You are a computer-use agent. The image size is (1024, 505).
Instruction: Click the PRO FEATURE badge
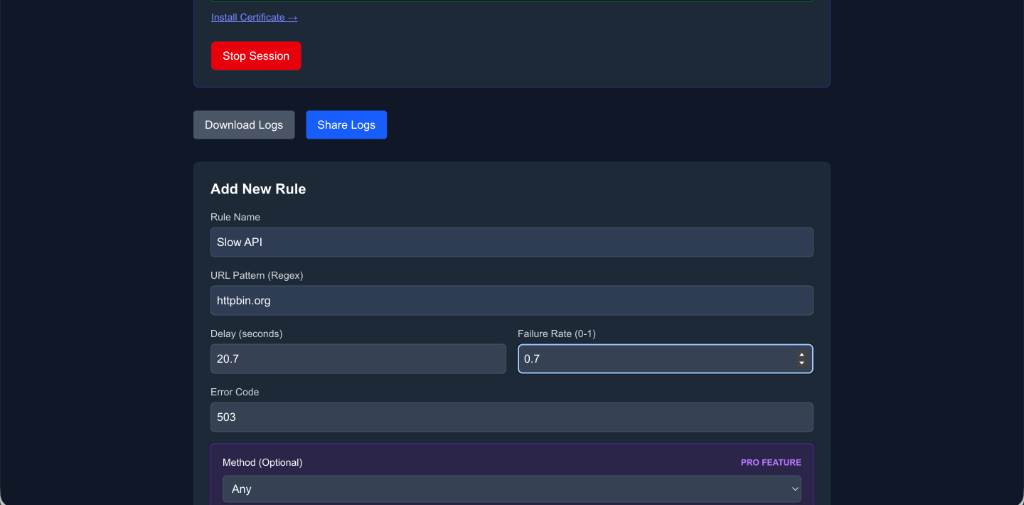[771, 463]
